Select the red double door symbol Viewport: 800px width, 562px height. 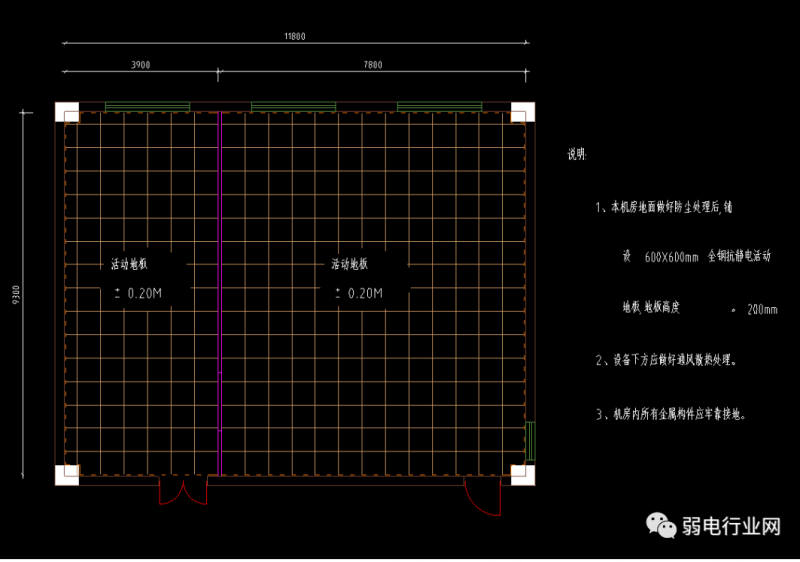[183, 492]
